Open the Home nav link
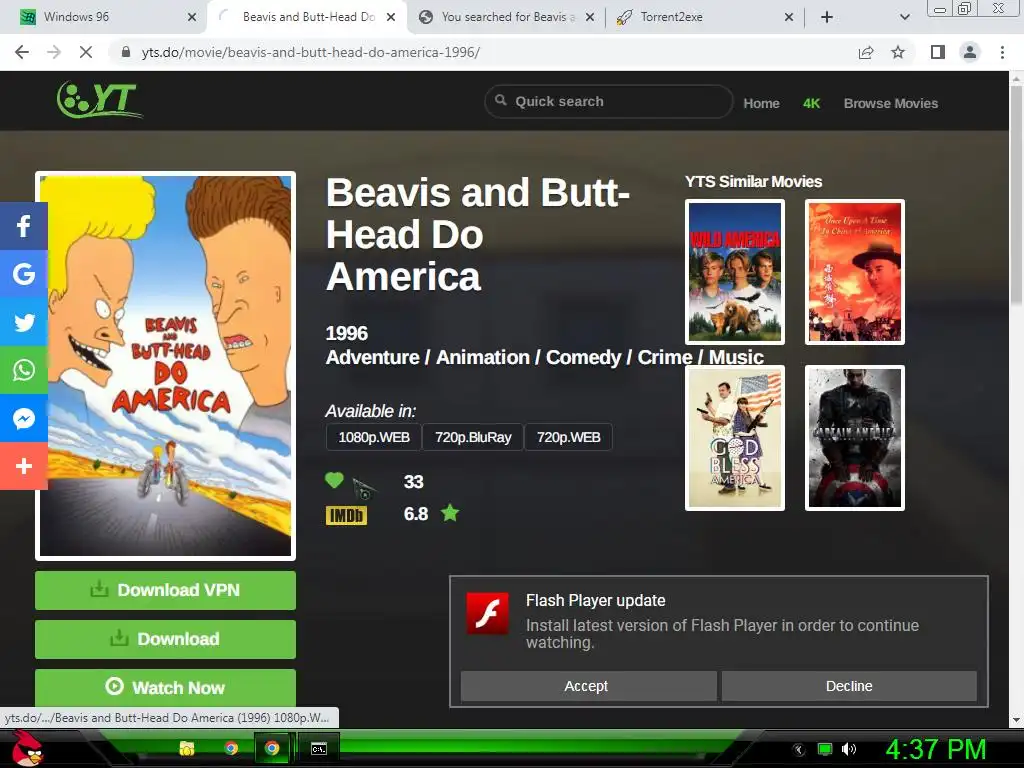This screenshot has height=768, width=1024. [x=761, y=103]
